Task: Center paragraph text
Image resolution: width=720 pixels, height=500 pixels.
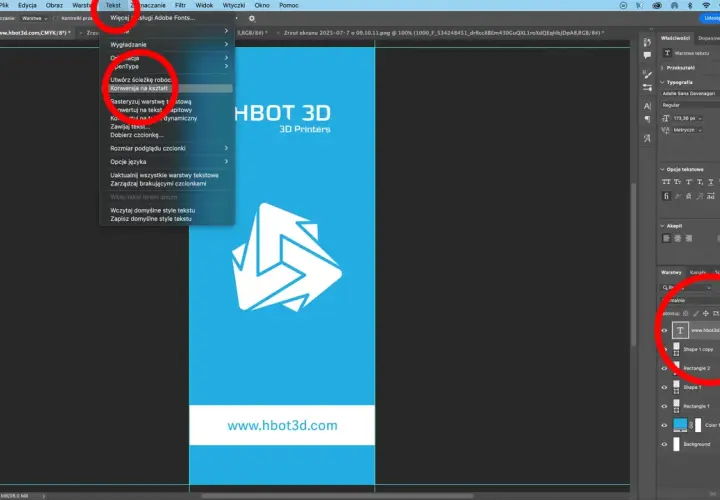Action: 678,238
